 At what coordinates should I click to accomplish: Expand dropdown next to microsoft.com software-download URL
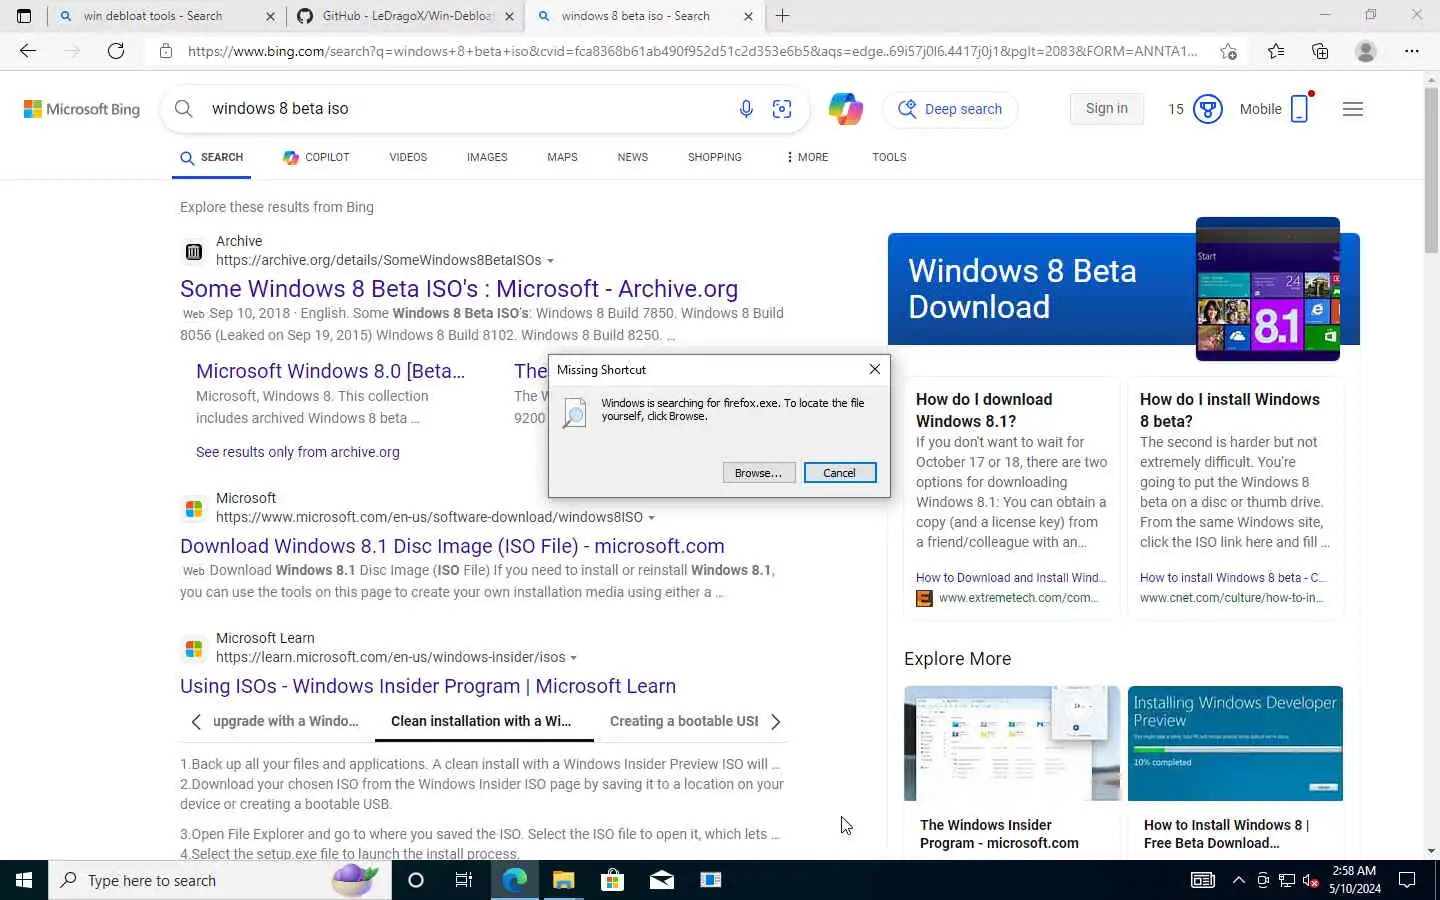point(652,518)
